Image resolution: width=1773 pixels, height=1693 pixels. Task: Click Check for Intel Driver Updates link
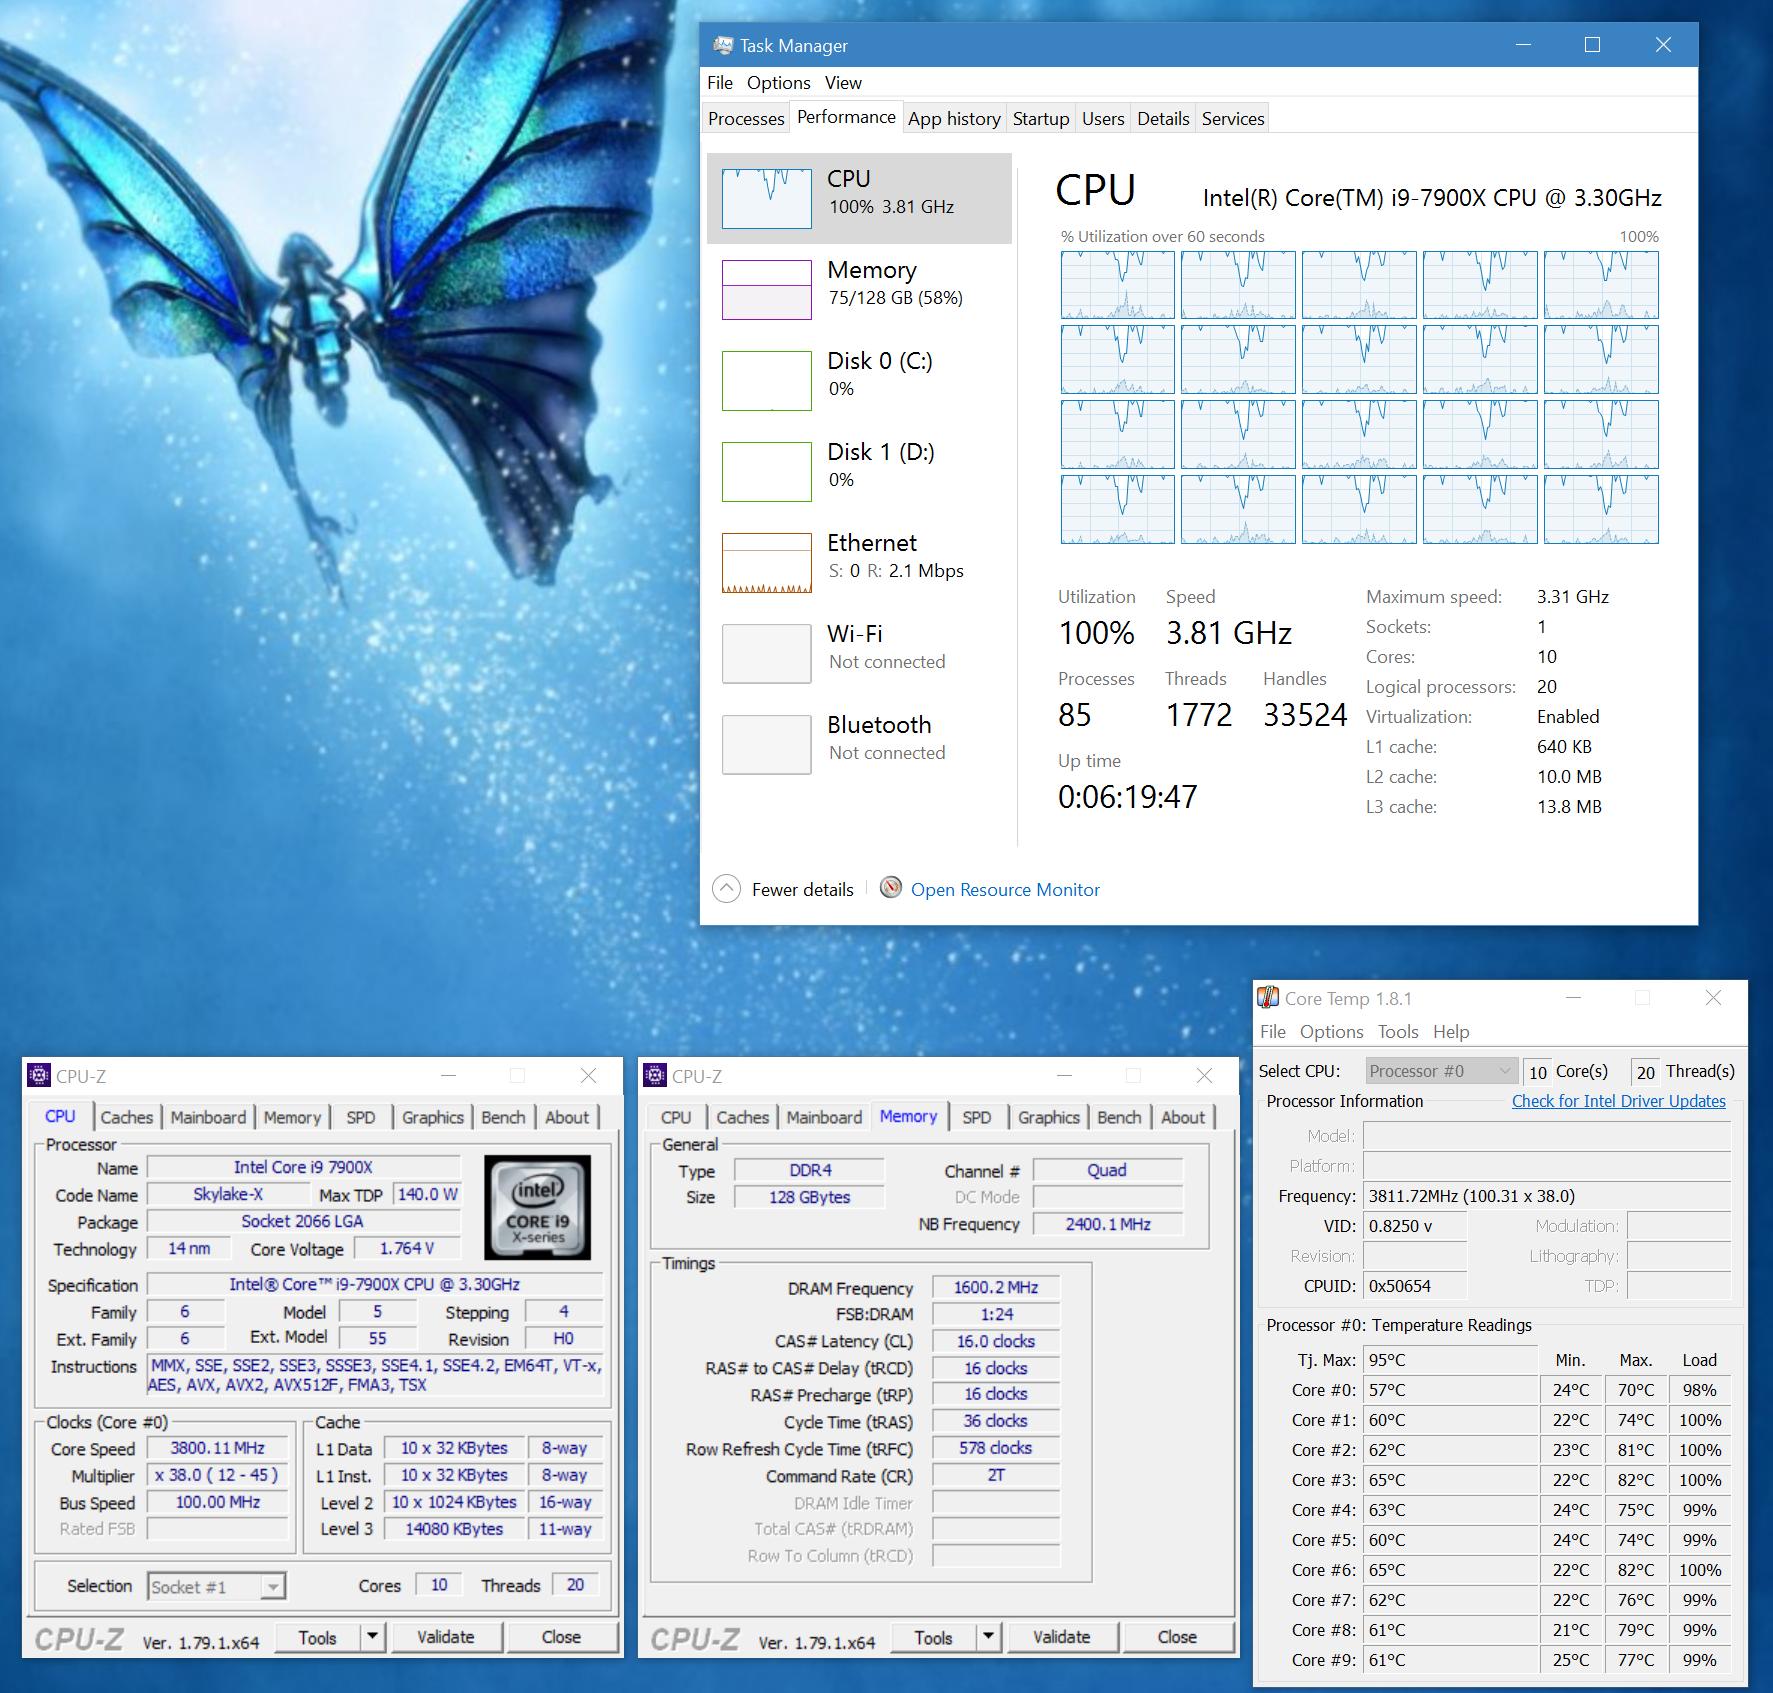[x=1618, y=1101]
